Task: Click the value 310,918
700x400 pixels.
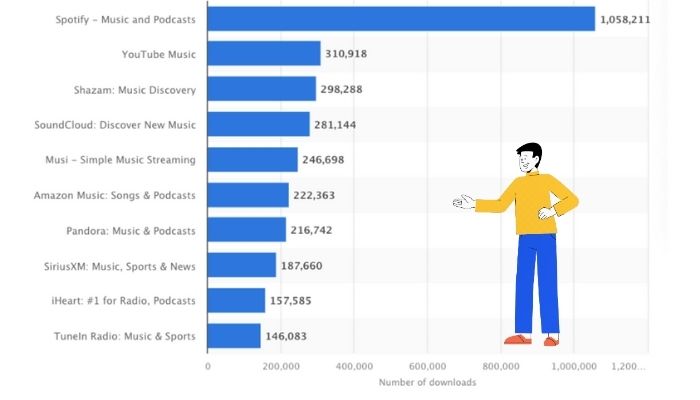Action: pyautogui.click(x=346, y=54)
